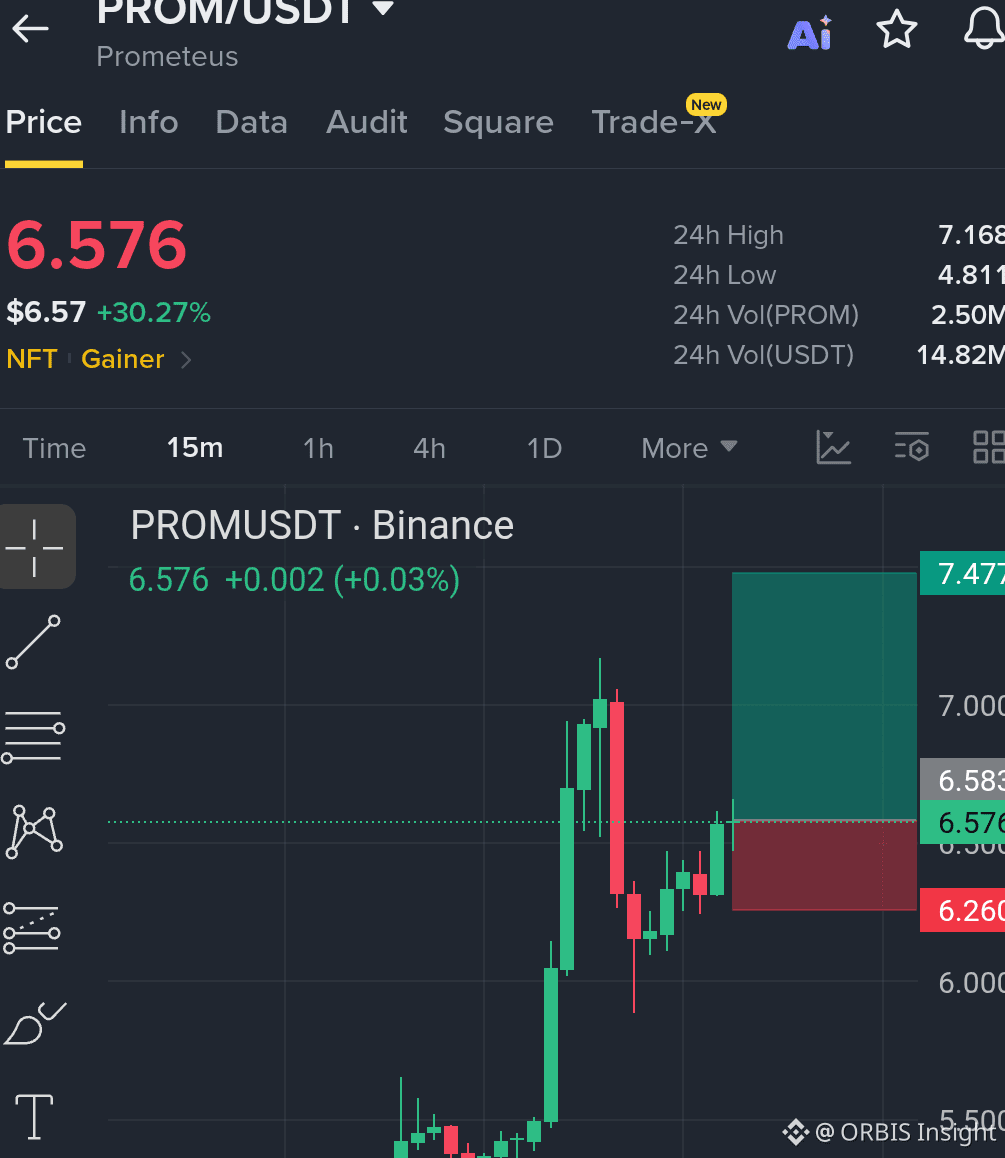Open the NFT category tag
The image size is (1005, 1158).
[x=32, y=359]
